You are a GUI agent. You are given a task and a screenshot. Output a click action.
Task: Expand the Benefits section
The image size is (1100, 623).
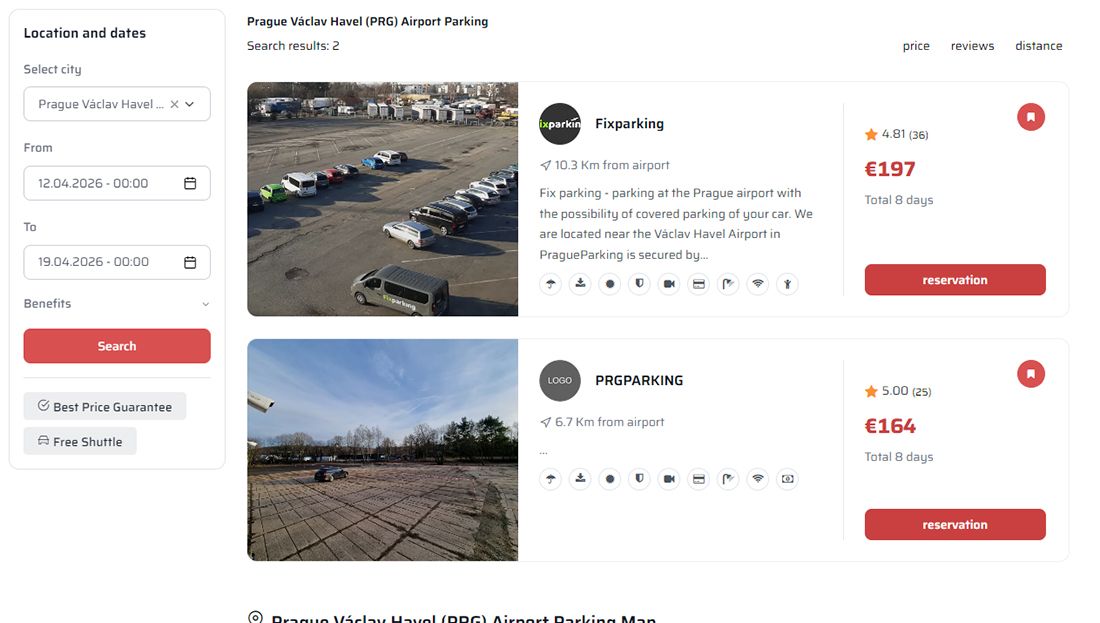coord(117,304)
